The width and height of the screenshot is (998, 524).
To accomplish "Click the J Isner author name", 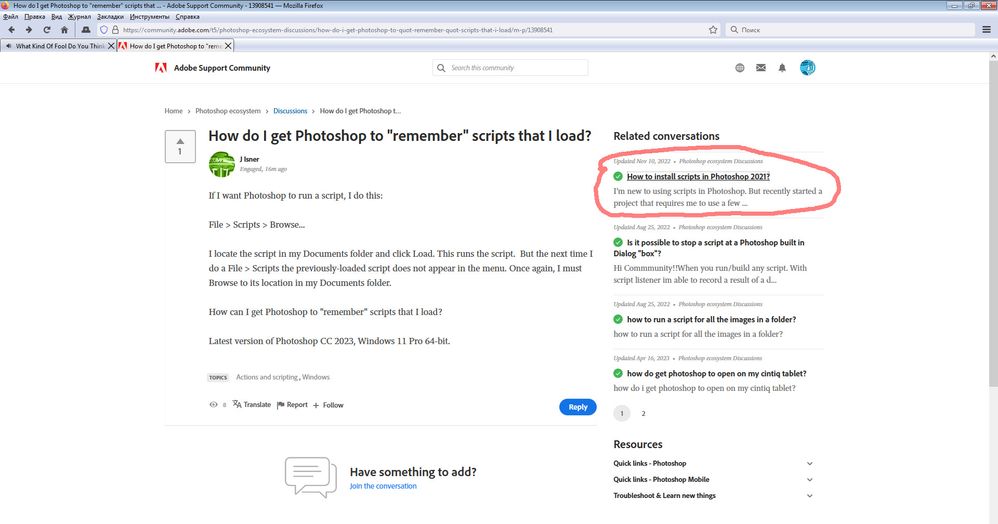I will (249, 159).
